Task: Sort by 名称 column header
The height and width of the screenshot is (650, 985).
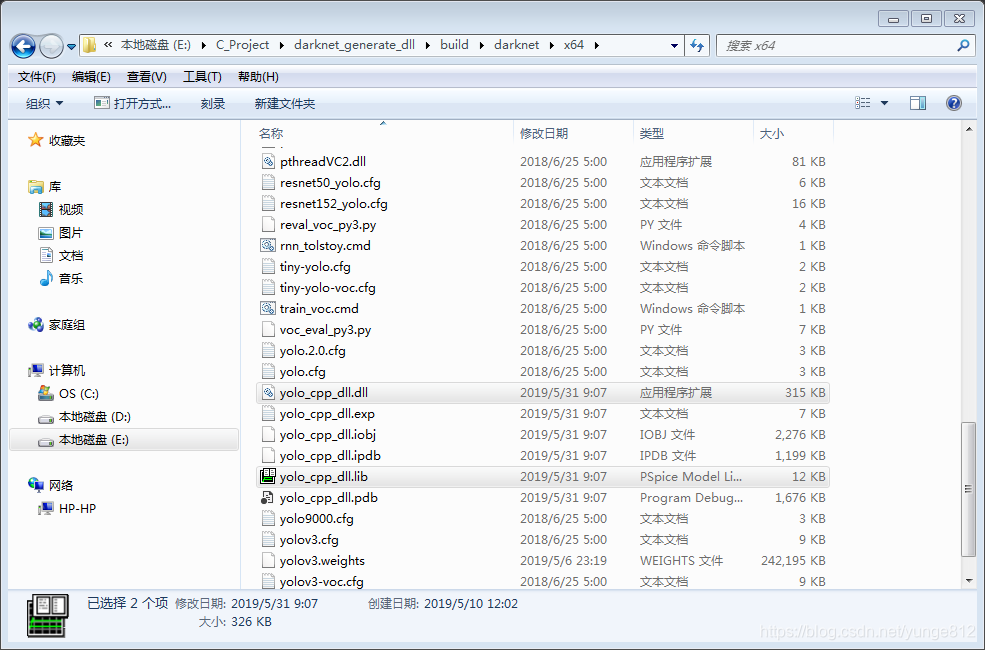Action: click(271, 134)
